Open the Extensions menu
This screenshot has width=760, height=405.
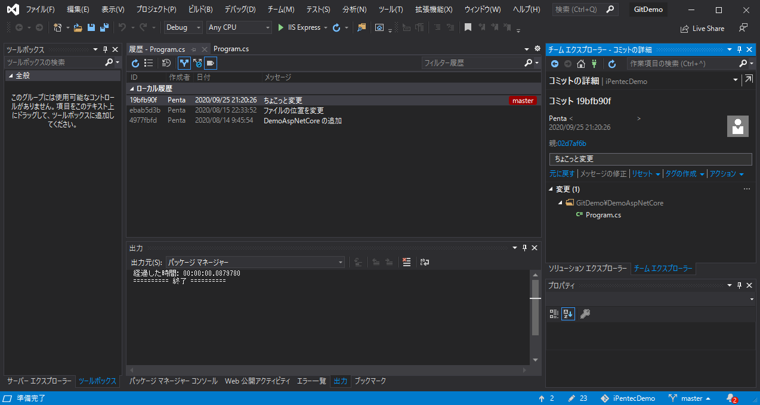pyautogui.click(x=434, y=10)
